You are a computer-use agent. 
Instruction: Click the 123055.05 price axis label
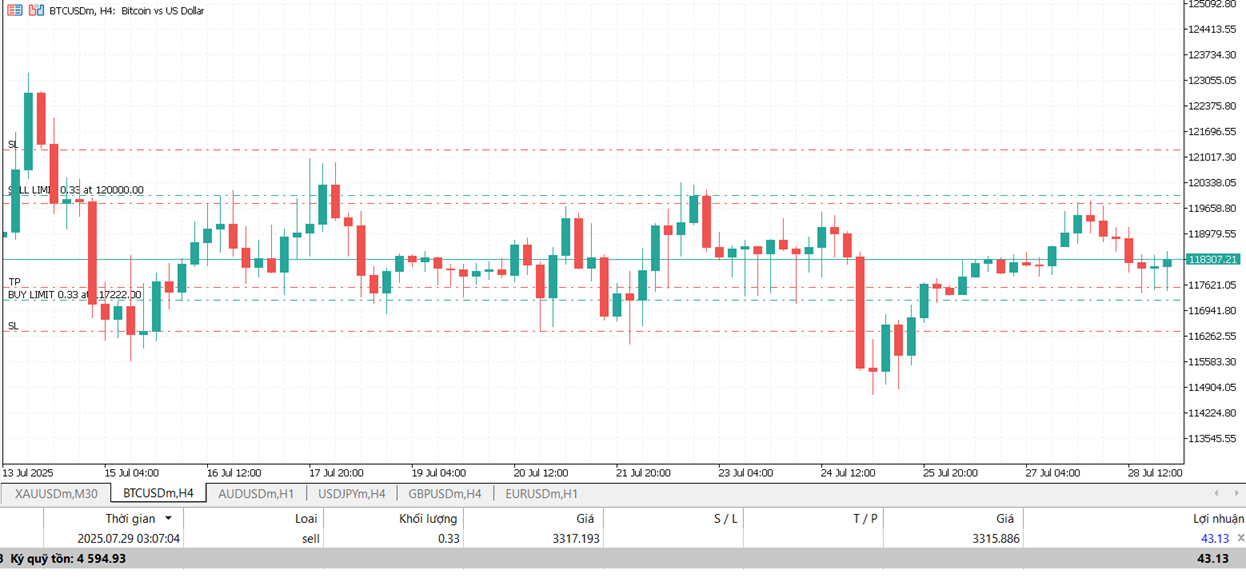click(x=1212, y=80)
